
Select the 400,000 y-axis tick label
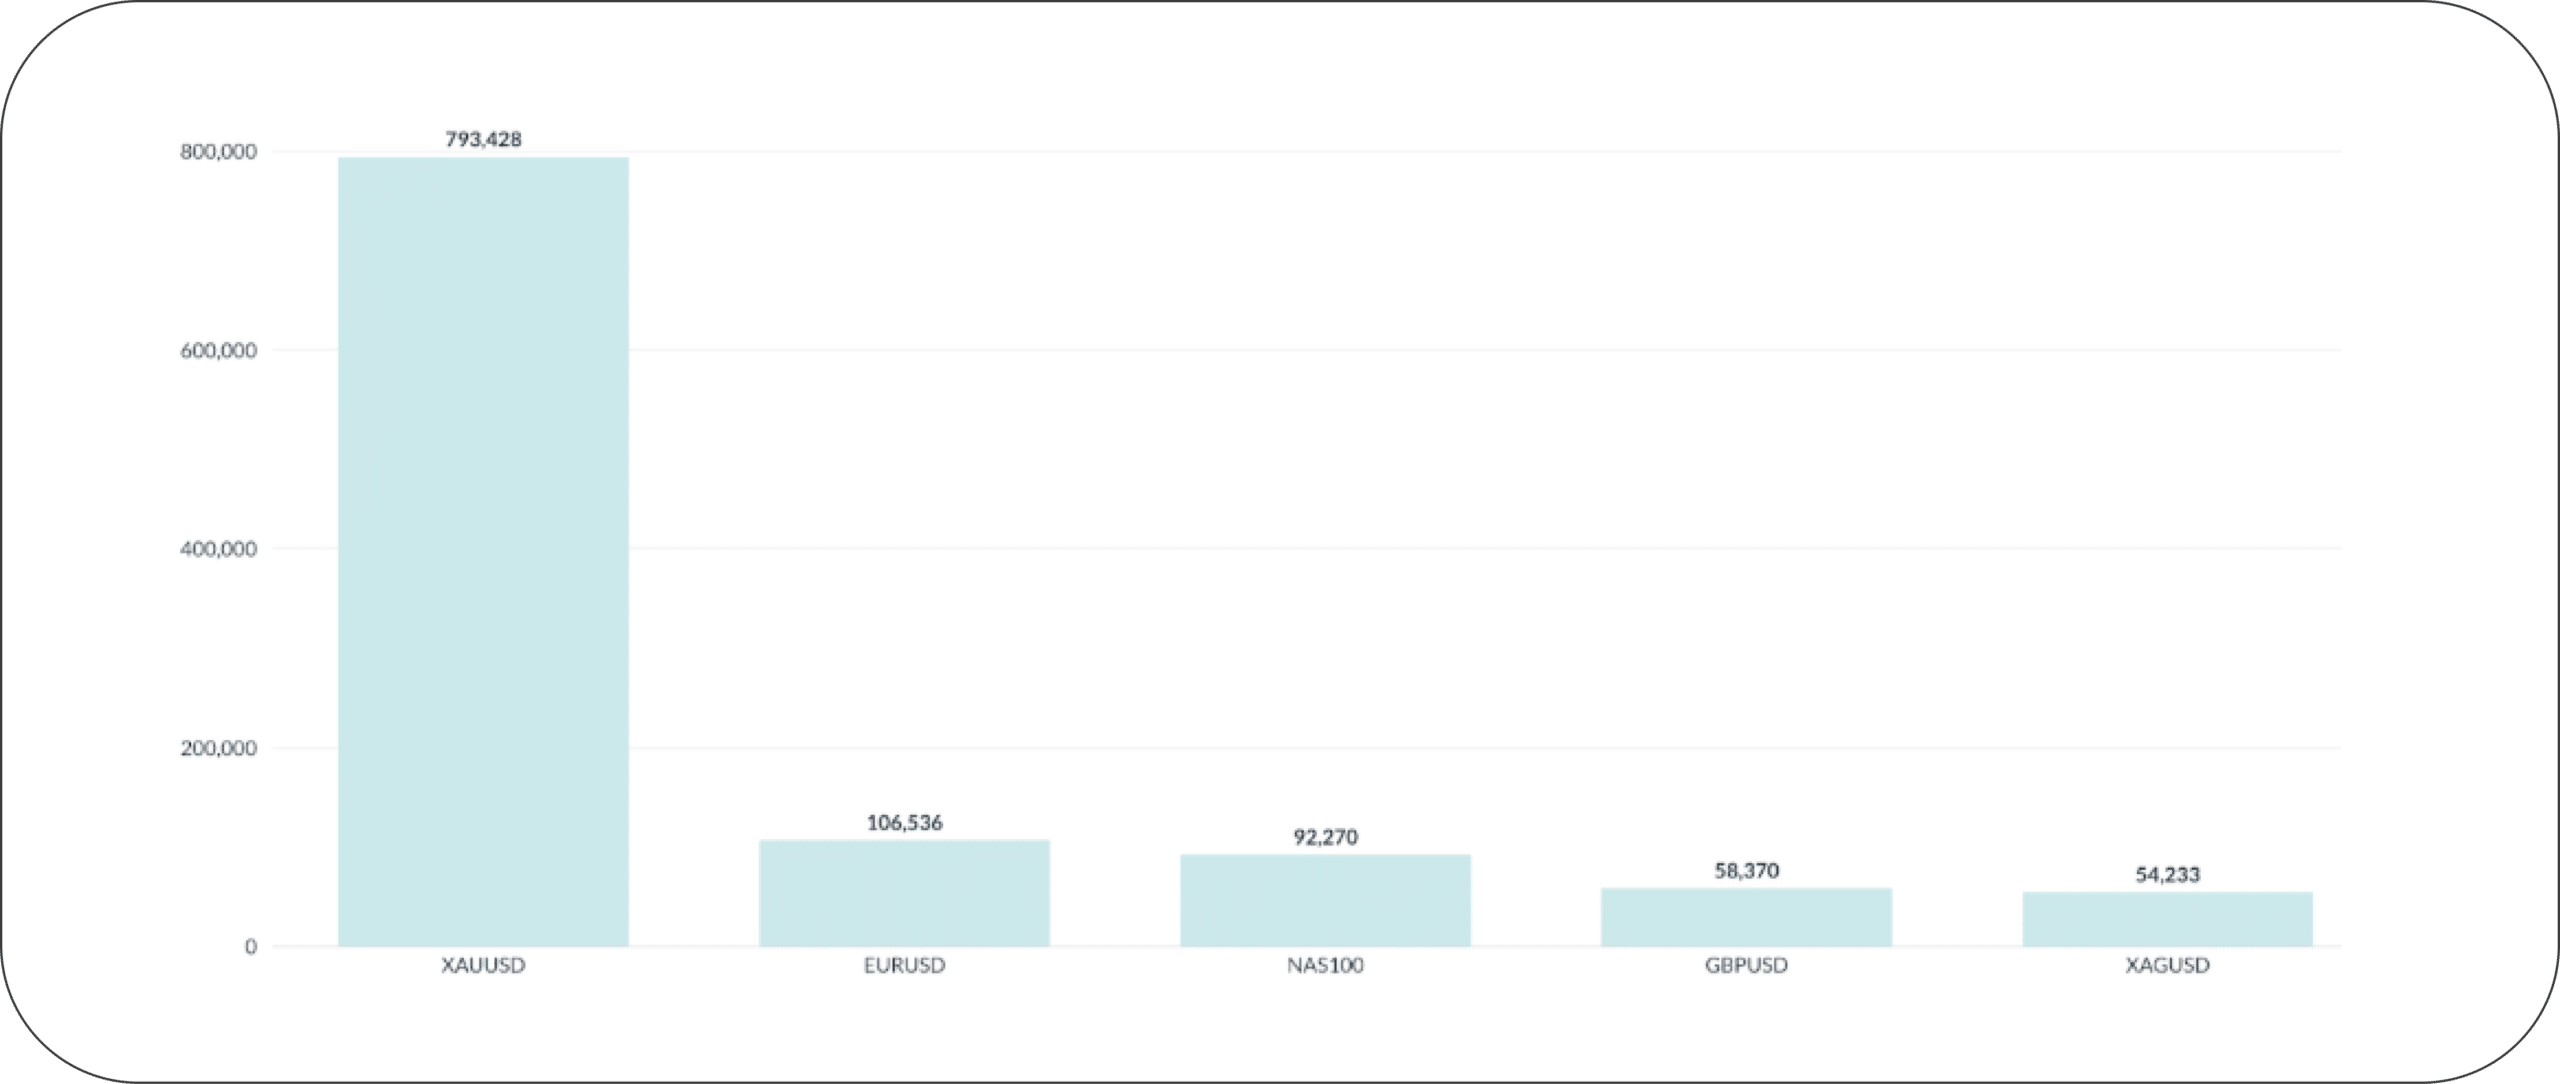(x=218, y=549)
